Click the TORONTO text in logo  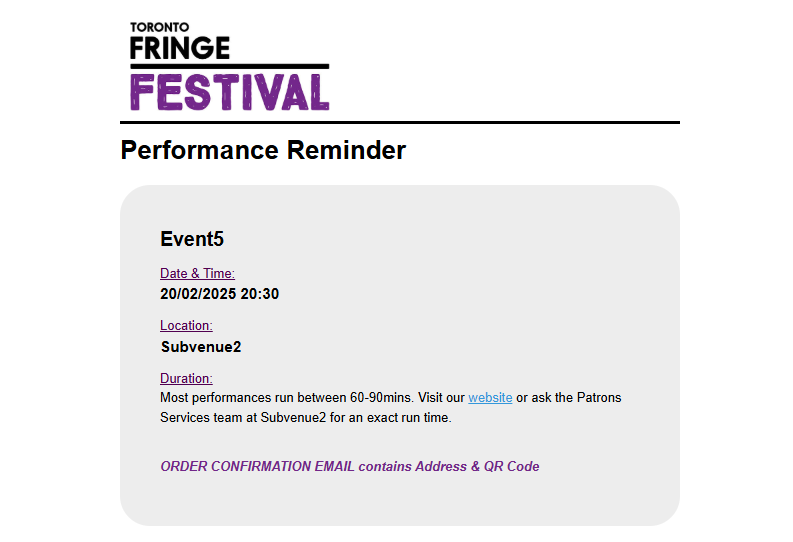[159, 27]
